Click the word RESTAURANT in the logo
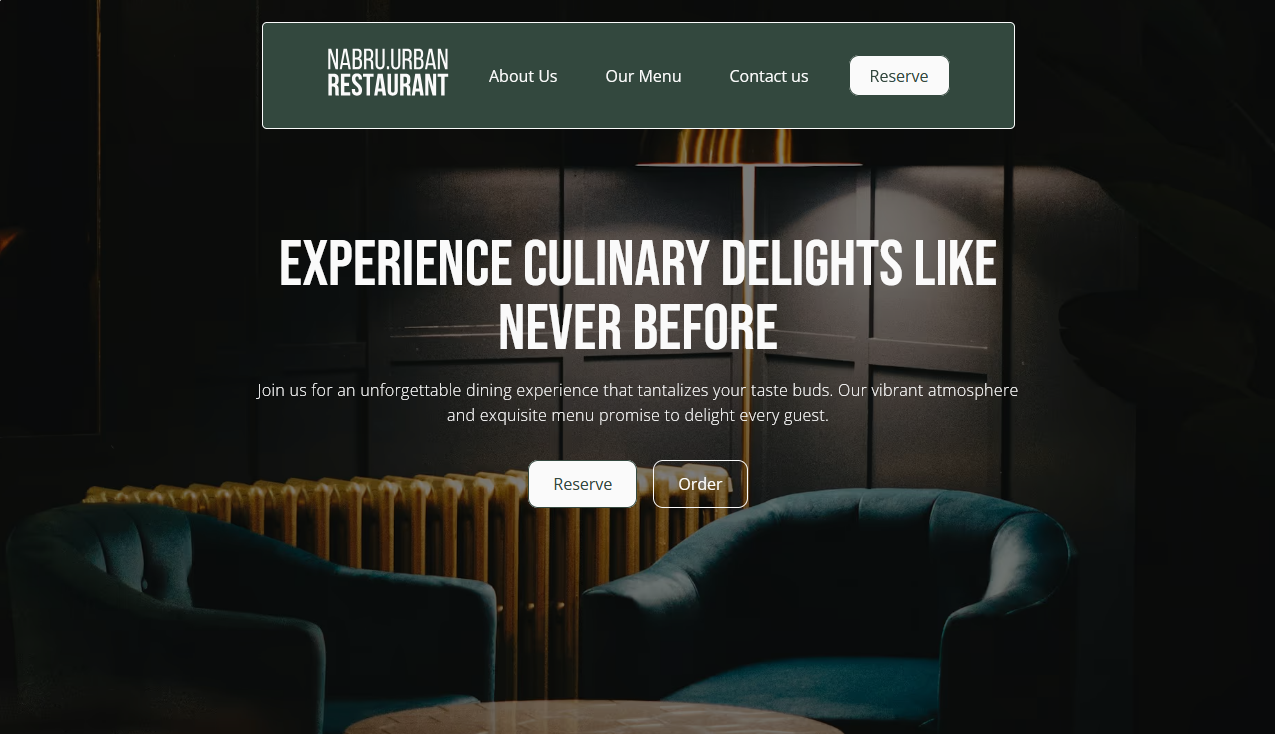This screenshot has height=734, width=1275. pos(388,85)
